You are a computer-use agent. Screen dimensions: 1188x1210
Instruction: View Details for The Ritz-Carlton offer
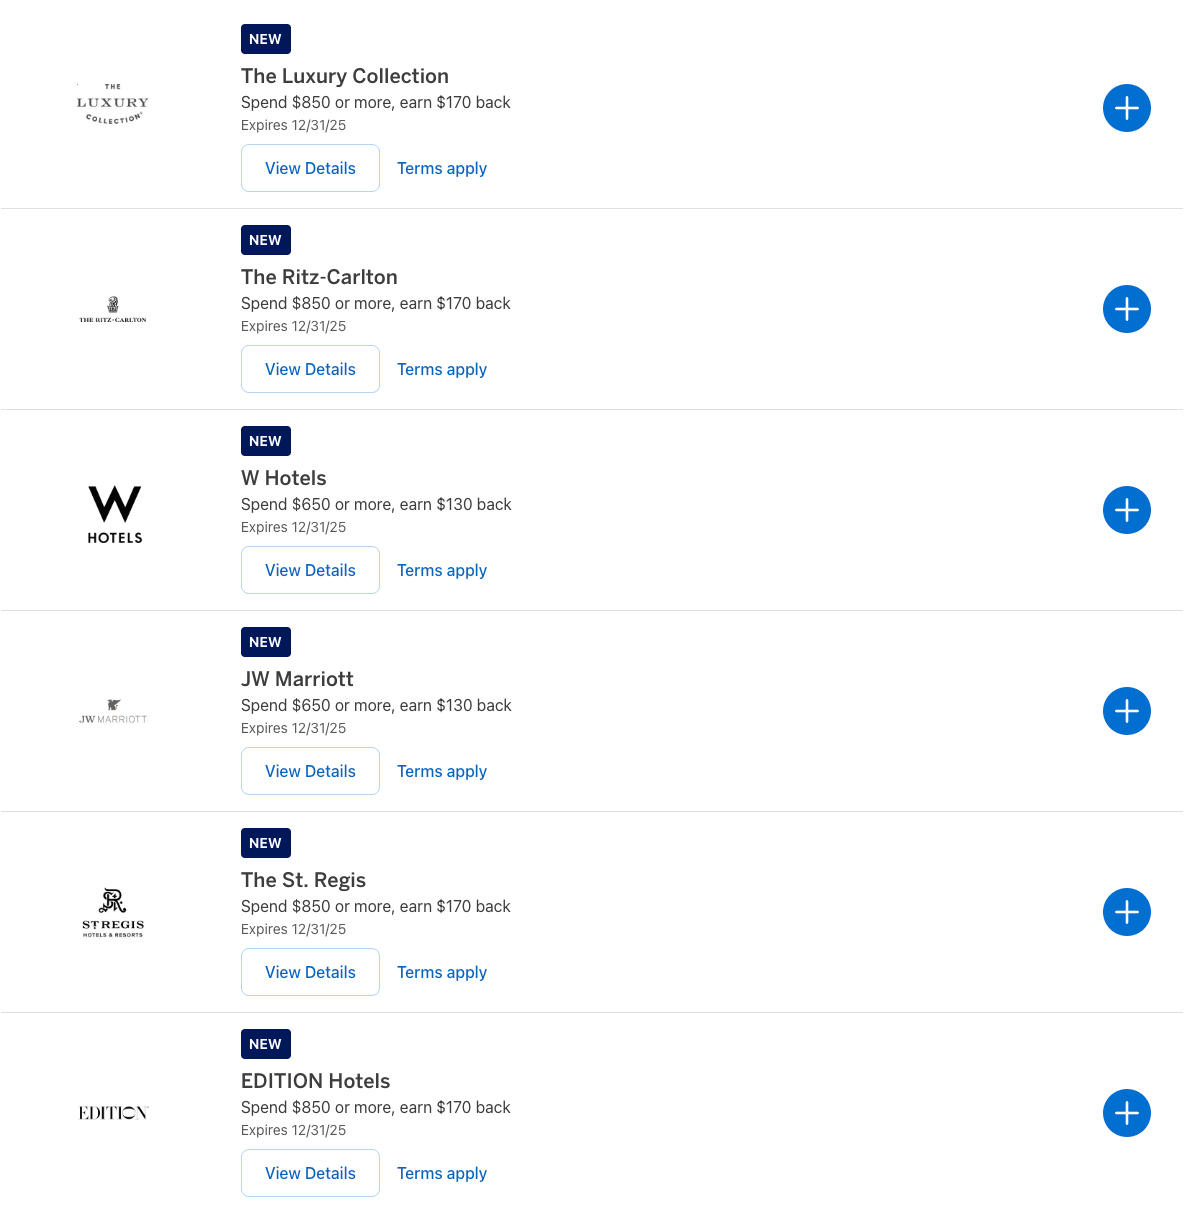310,369
